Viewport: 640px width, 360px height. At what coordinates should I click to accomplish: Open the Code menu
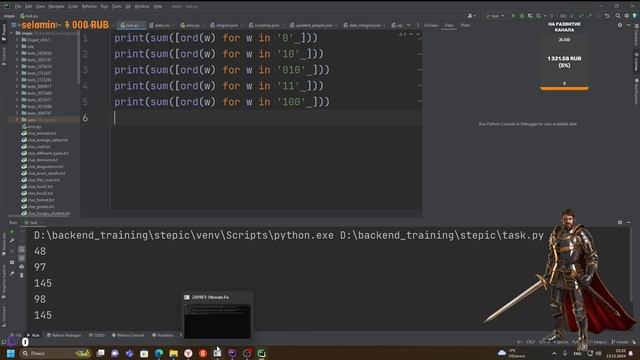[x=73, y=7]
